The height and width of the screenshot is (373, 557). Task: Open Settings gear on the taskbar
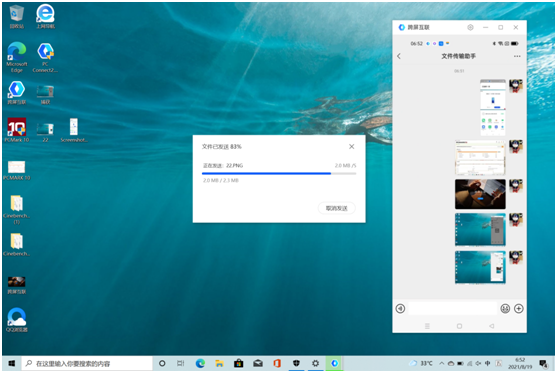tap(315, 363)
